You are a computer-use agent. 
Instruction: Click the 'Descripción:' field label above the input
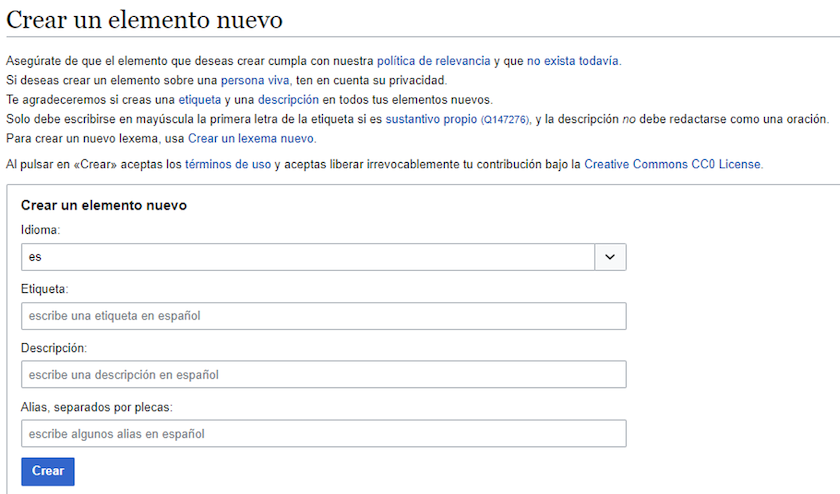point(54,348)
